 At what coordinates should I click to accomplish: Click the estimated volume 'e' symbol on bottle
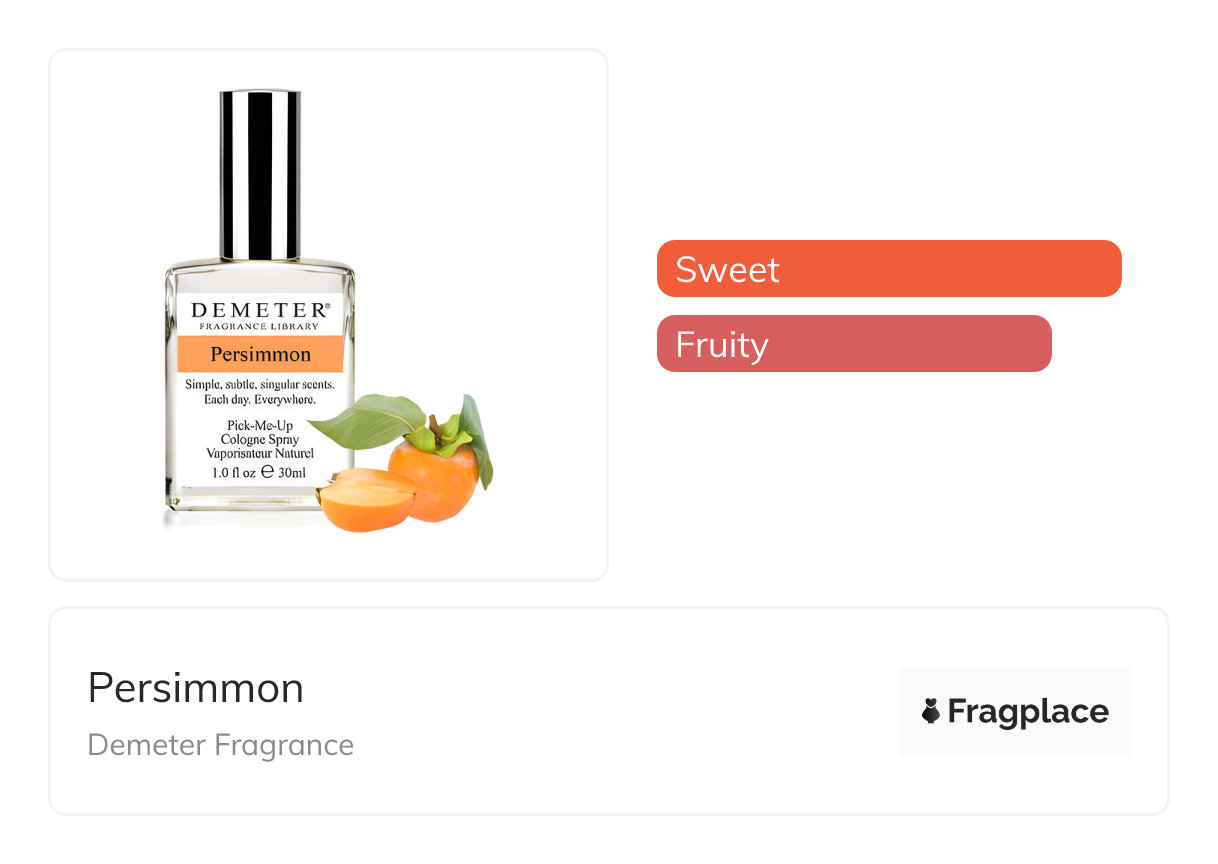click(267, 473)
